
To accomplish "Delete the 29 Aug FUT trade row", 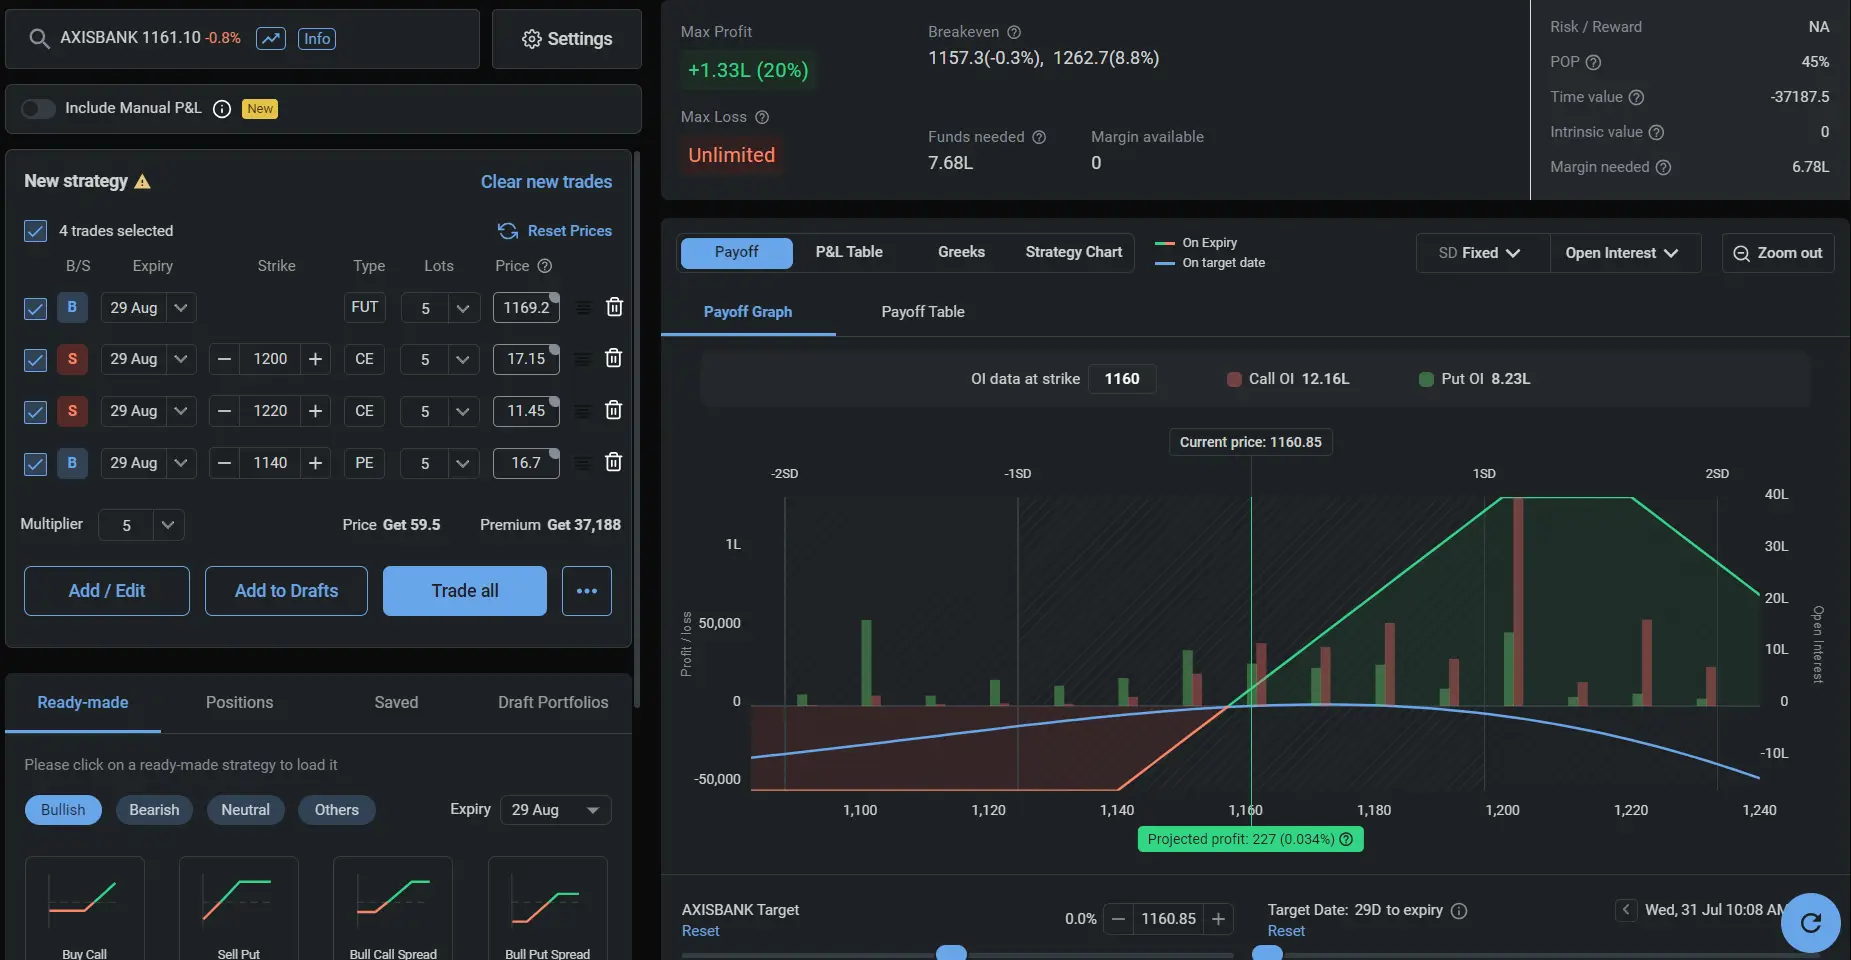I will pos(614,307).
